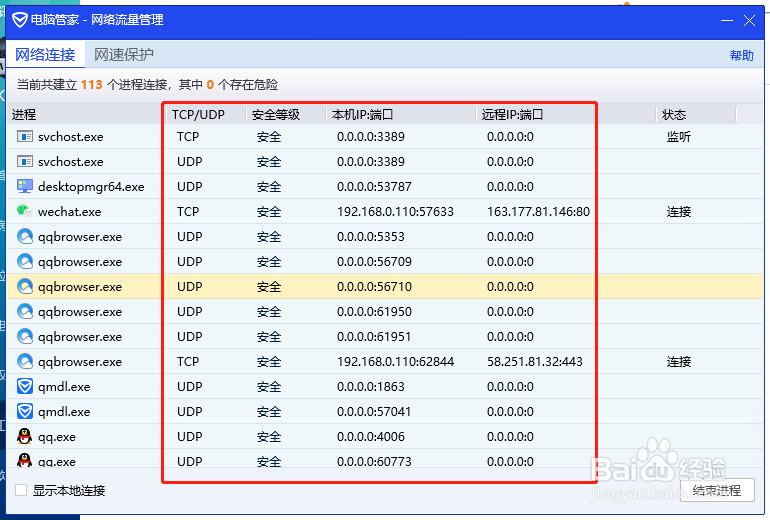Sort by the TCP/UDP column header

pyautogui.click(x=205, y=115)
